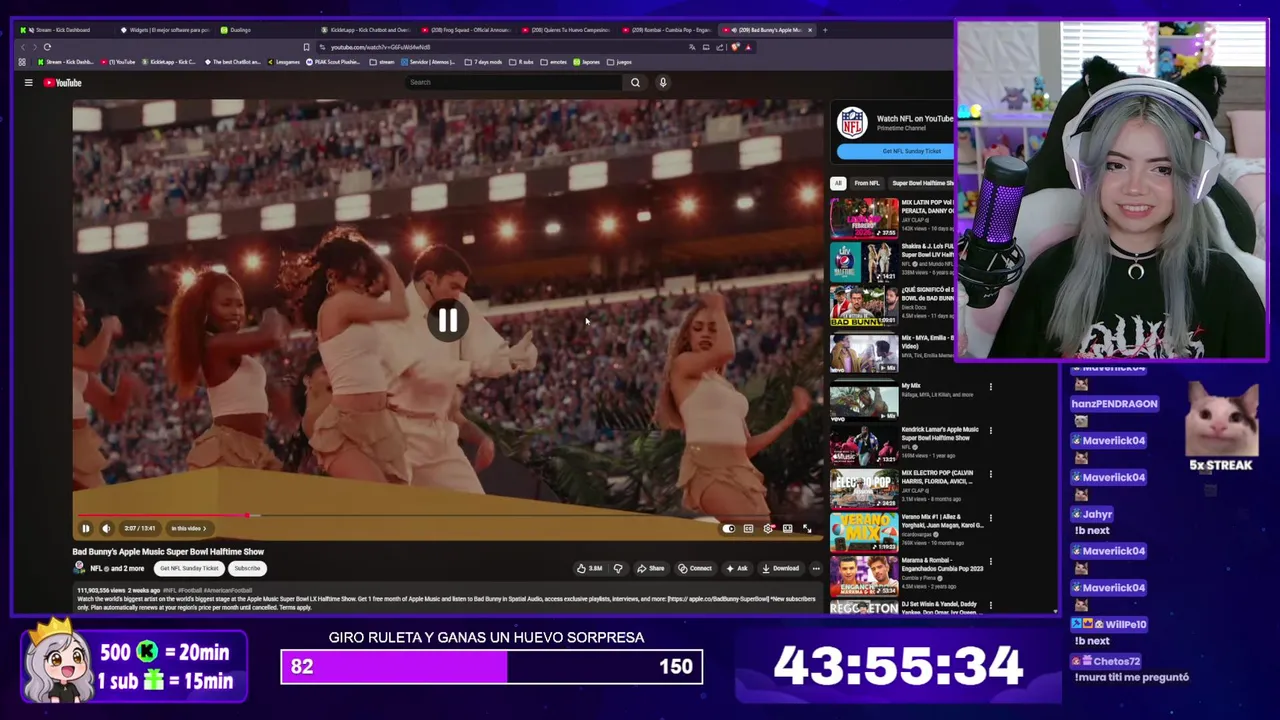Open the 'Japones' bookmark folder

(586, 62)
